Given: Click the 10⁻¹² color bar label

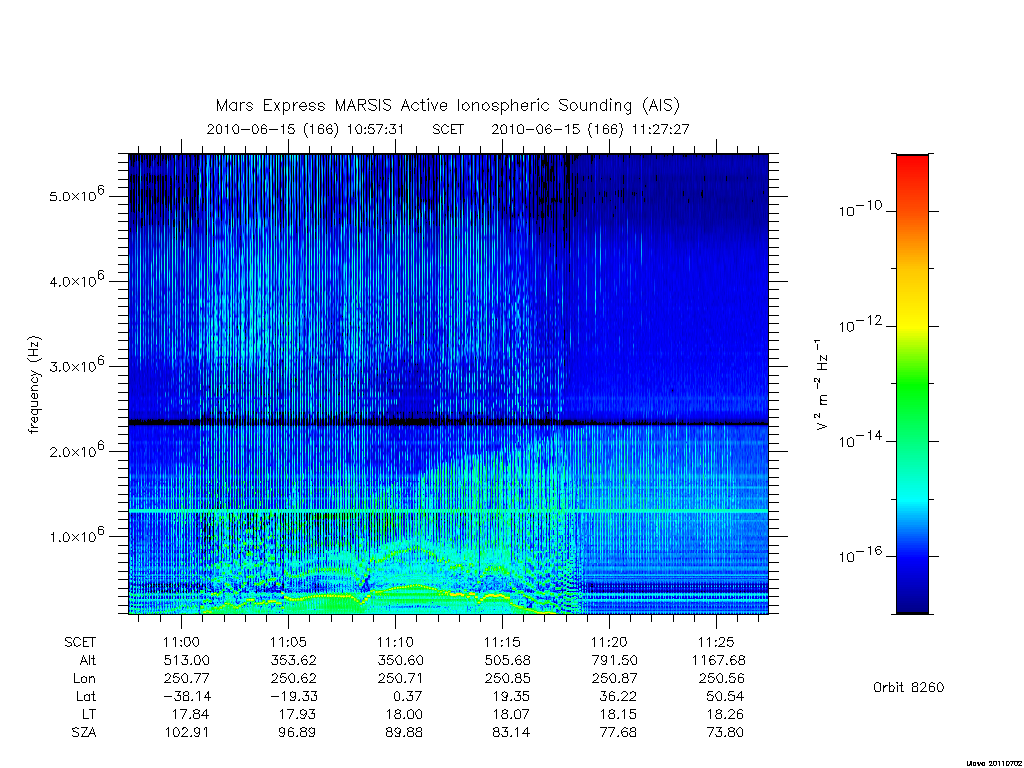Looking at the screenshot, I should [x=860, y=324].
